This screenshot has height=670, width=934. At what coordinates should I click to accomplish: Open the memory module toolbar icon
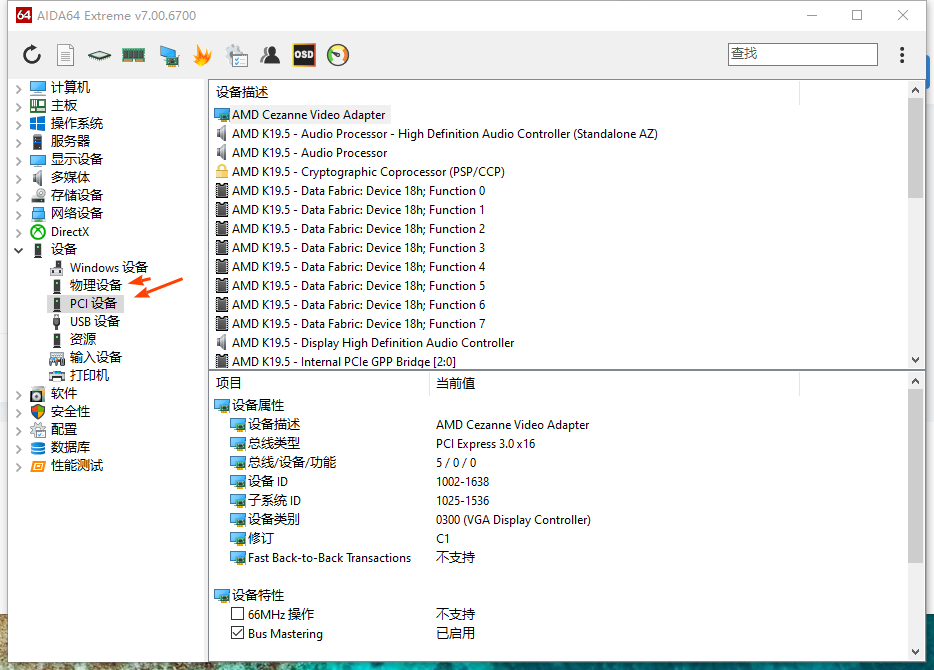click(x=133, y=55)
